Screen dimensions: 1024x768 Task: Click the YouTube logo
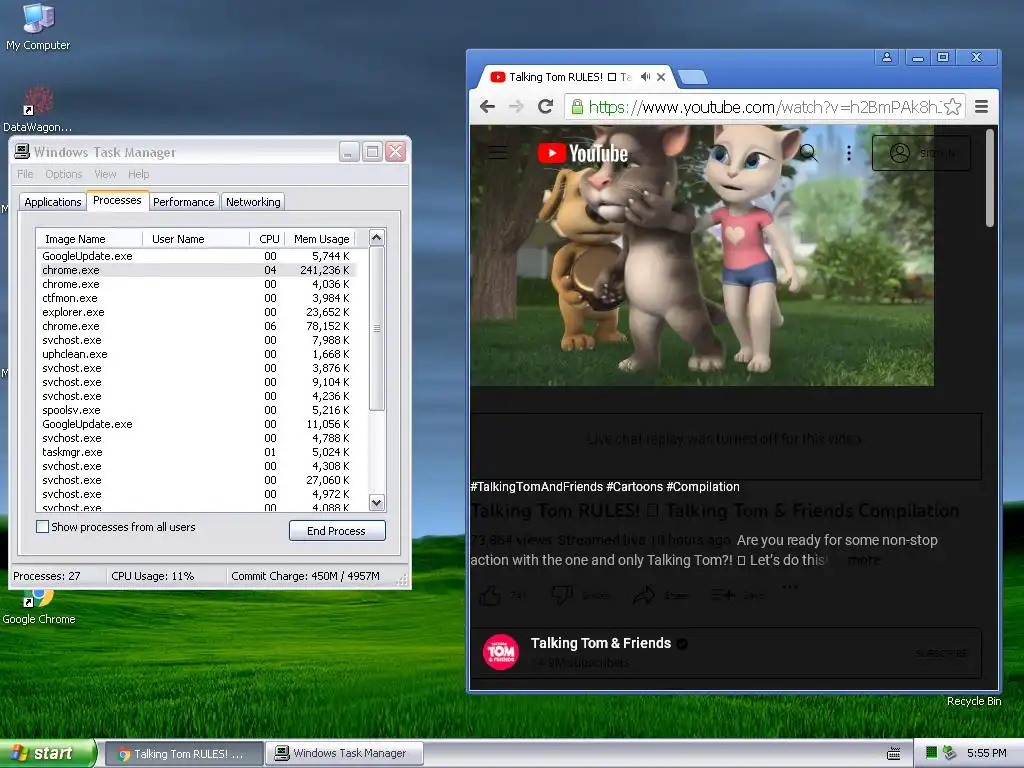(583, 153)
